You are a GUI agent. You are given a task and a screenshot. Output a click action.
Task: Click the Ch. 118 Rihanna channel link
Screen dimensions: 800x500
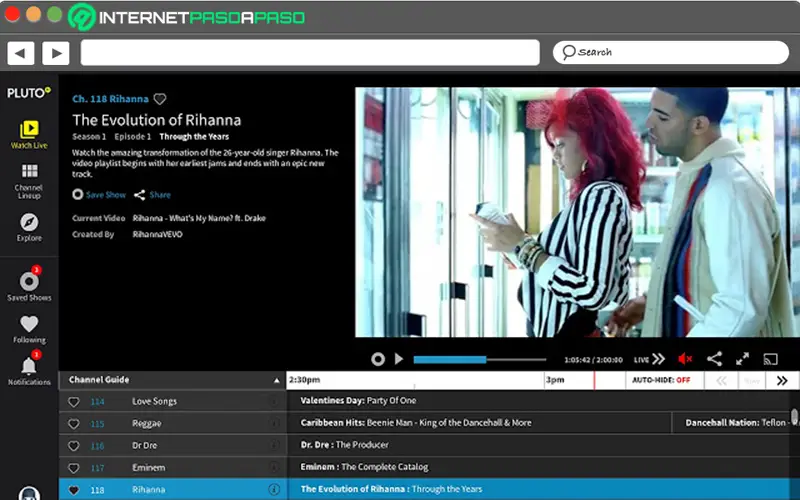point(110,99)
